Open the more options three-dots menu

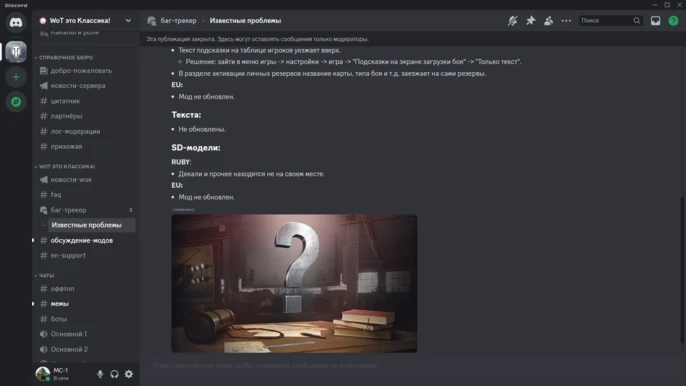[566, 21]
